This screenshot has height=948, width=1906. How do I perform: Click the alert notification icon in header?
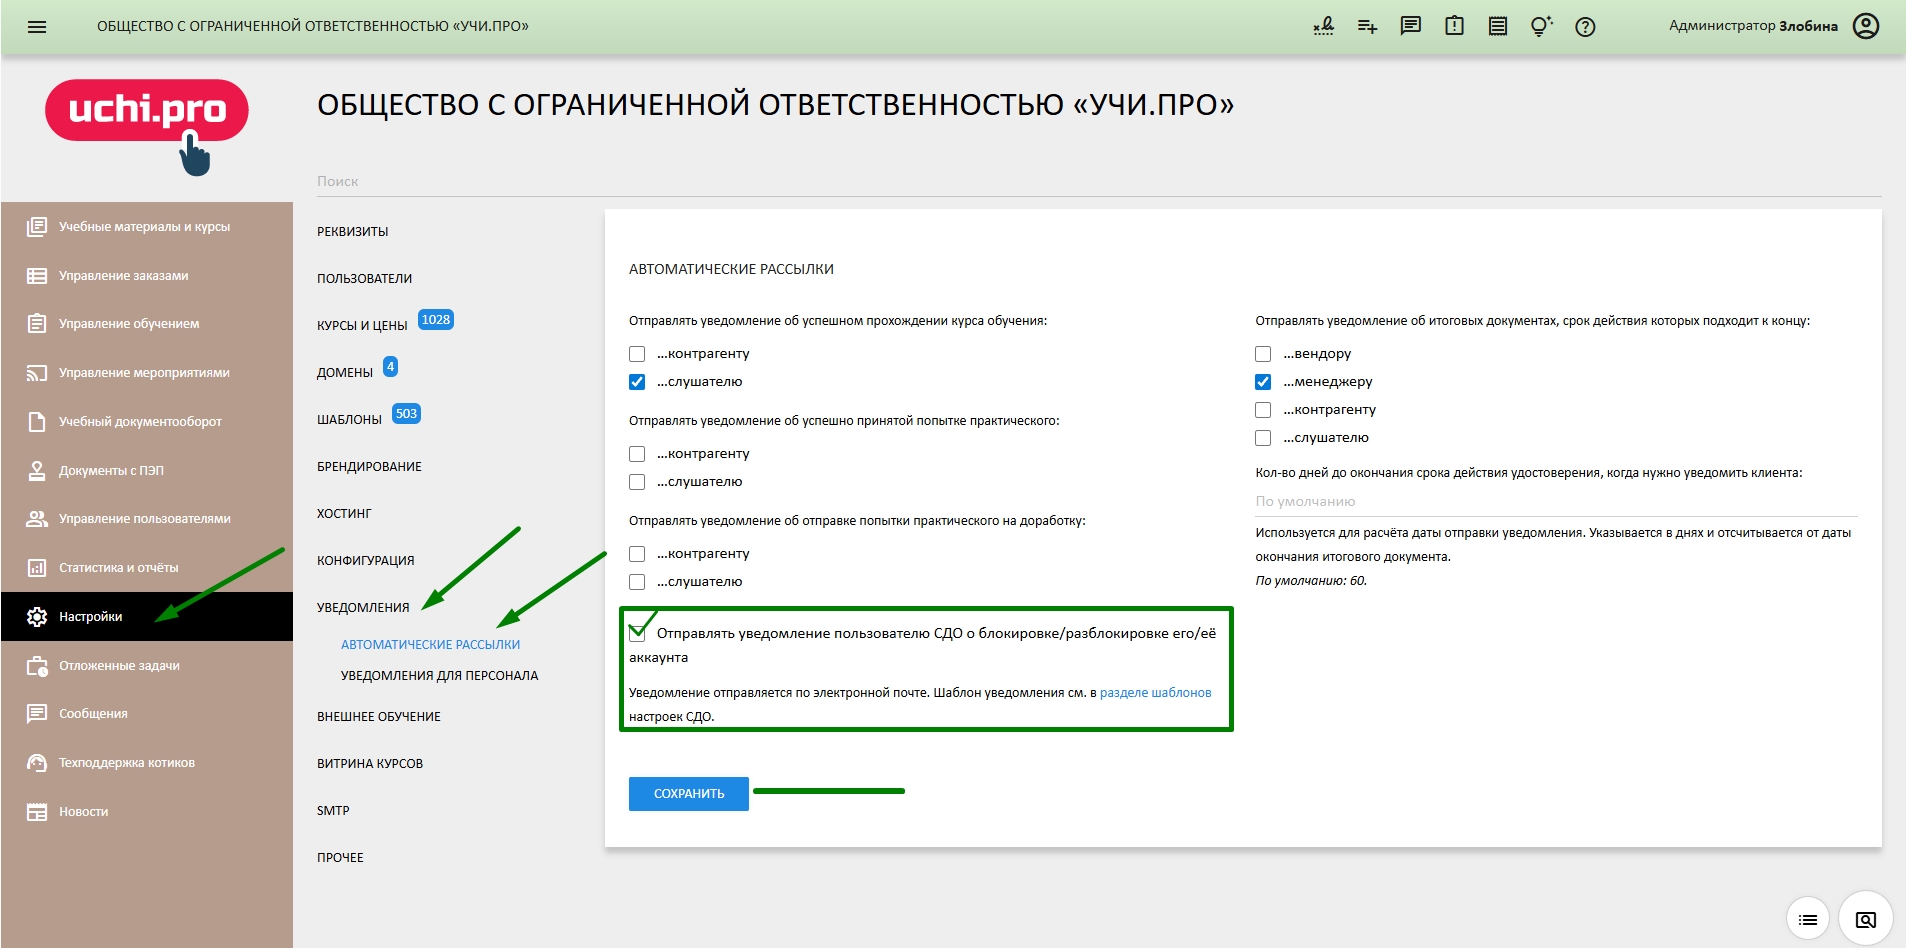1455,26
